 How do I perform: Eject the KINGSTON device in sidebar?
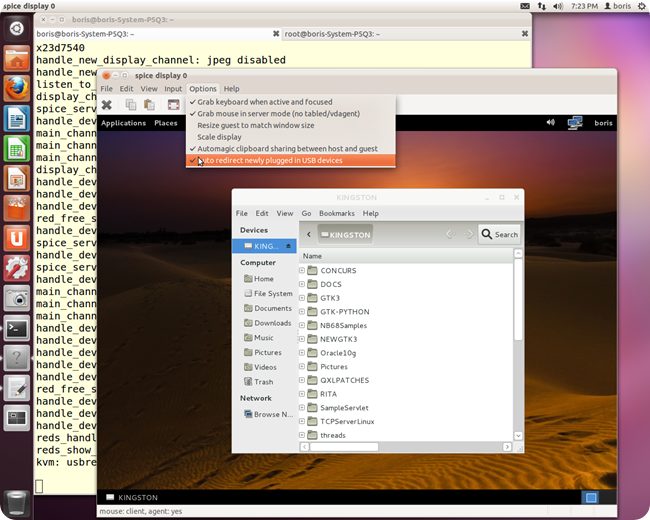click(289, 245)
